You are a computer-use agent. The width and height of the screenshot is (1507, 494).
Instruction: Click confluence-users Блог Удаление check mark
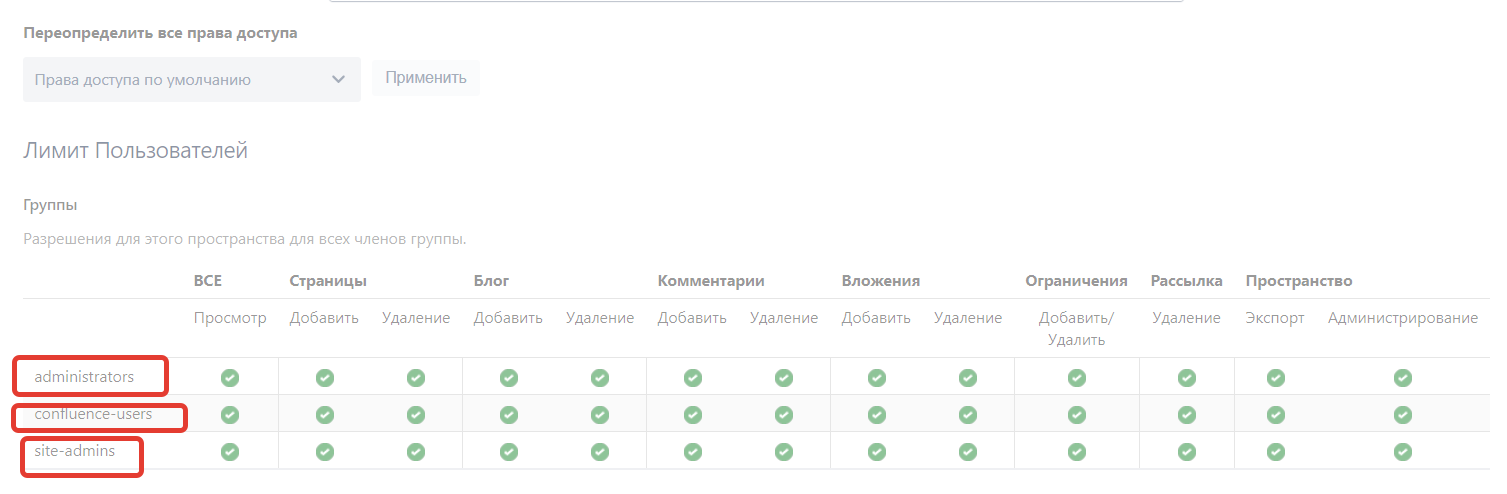(600, 415)
